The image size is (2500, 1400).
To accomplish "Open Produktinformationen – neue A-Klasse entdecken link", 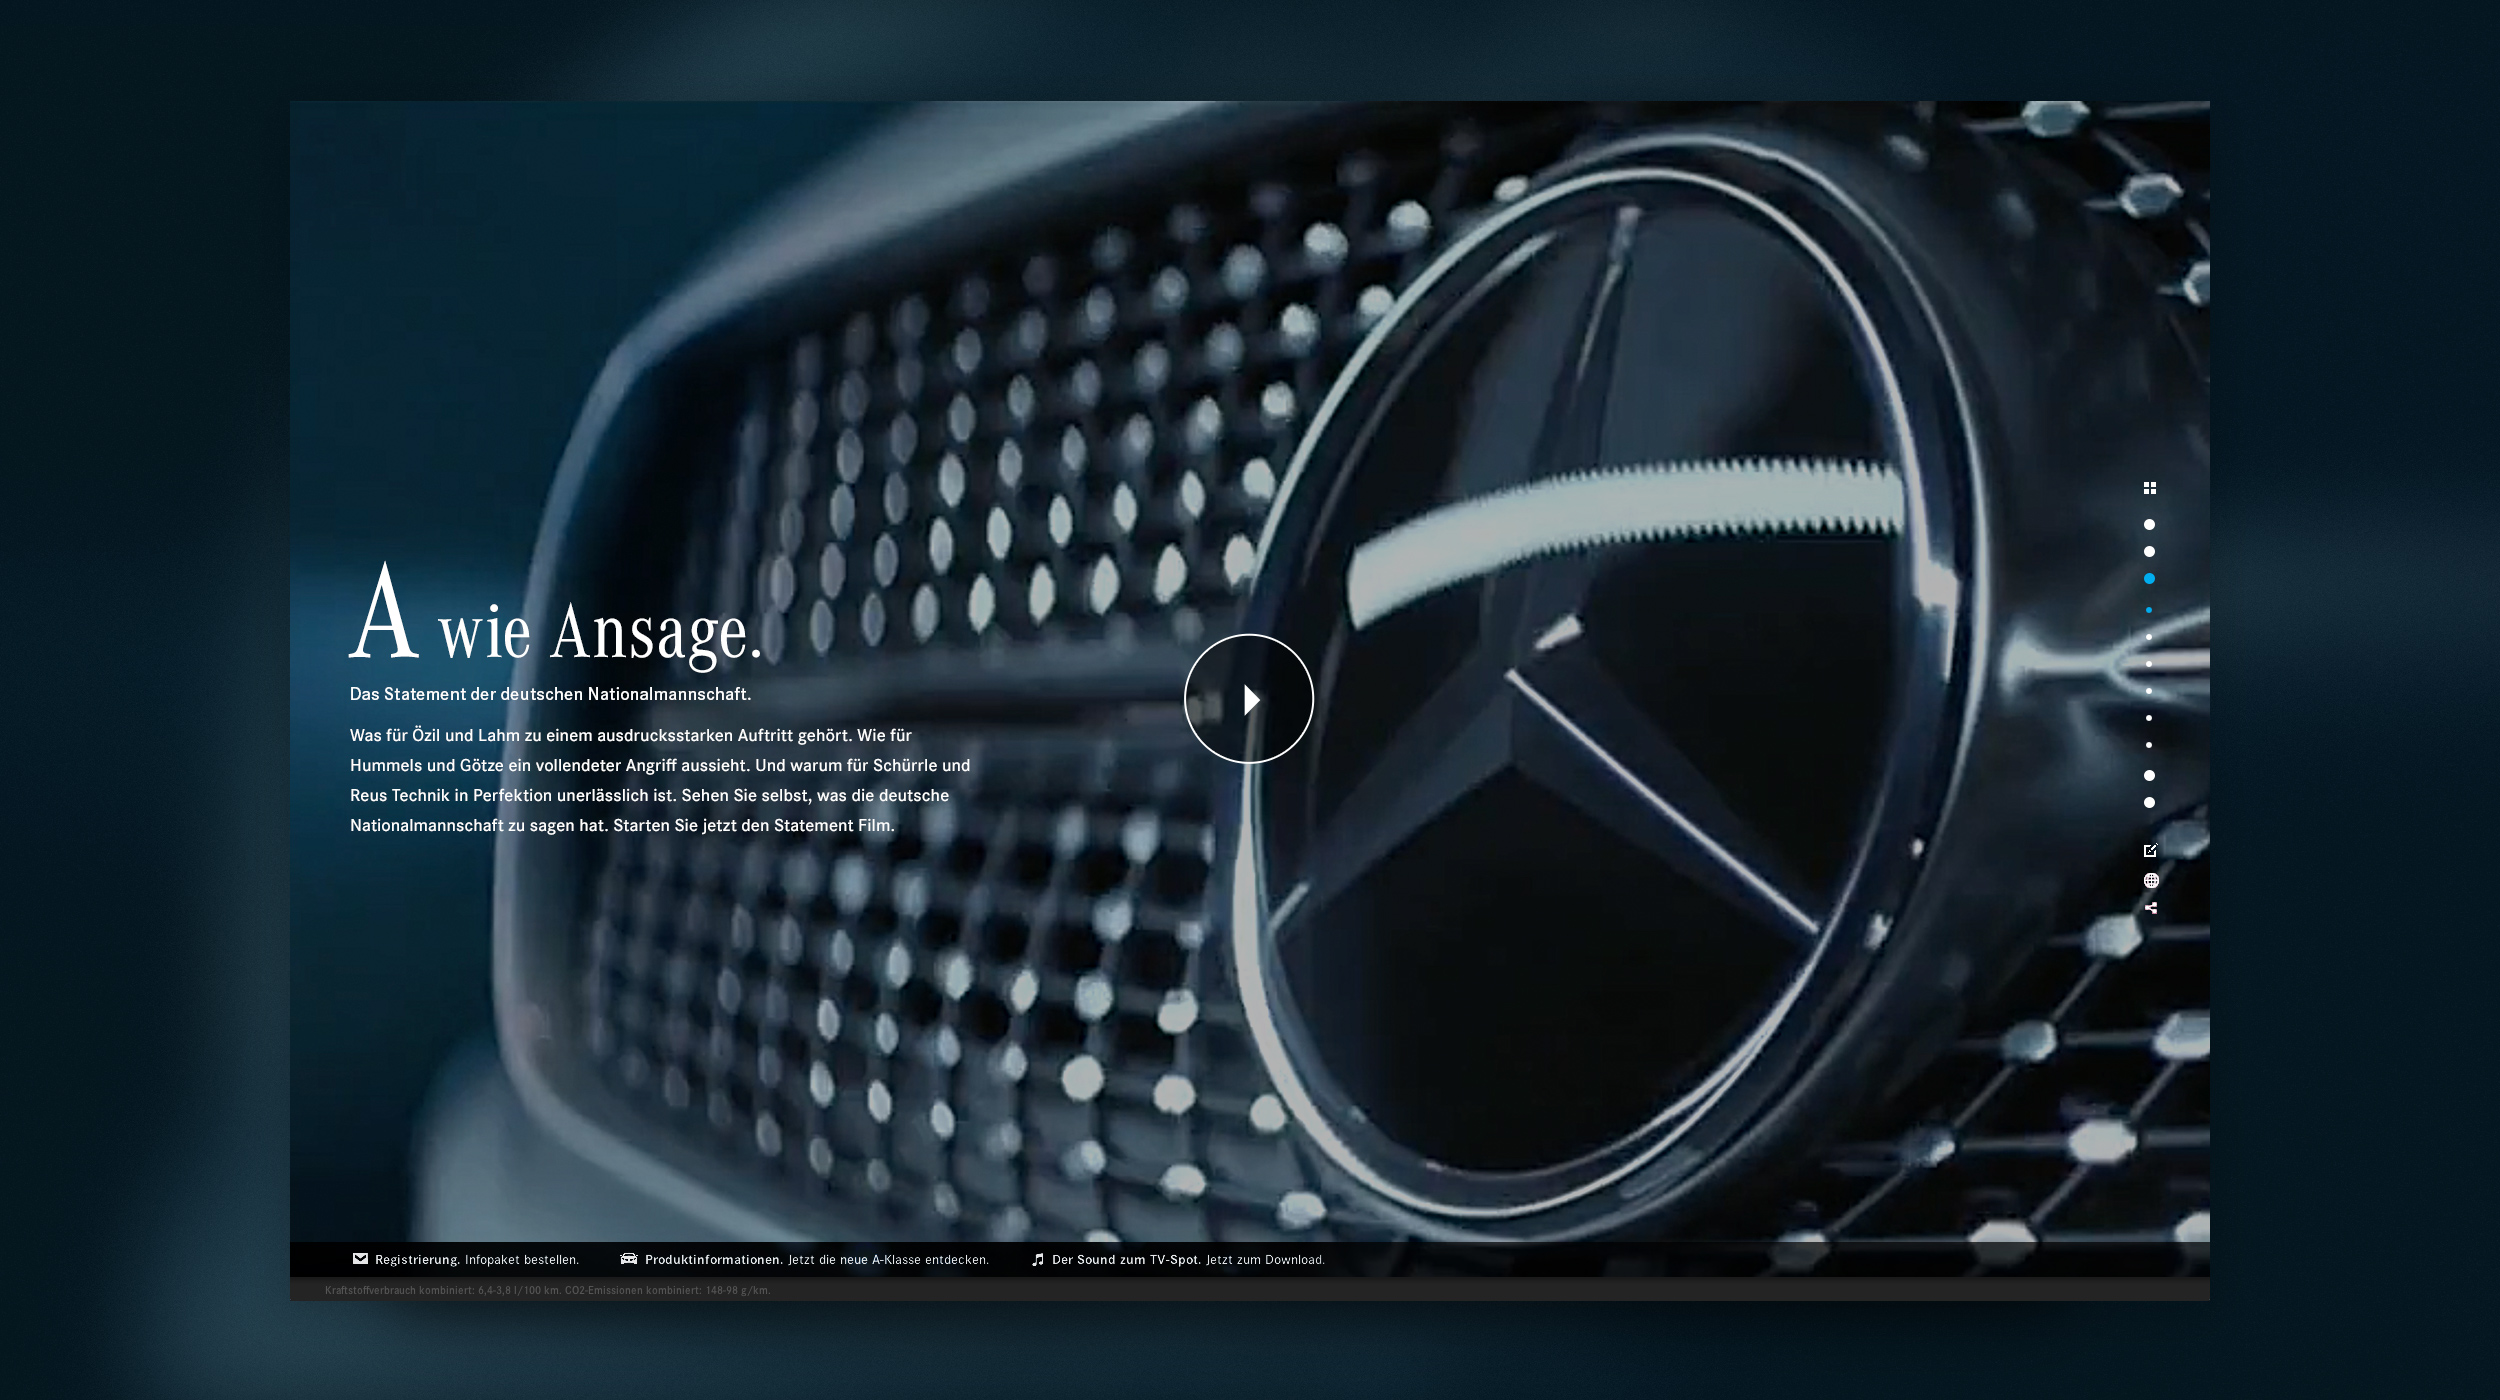I will (805, 1260).
